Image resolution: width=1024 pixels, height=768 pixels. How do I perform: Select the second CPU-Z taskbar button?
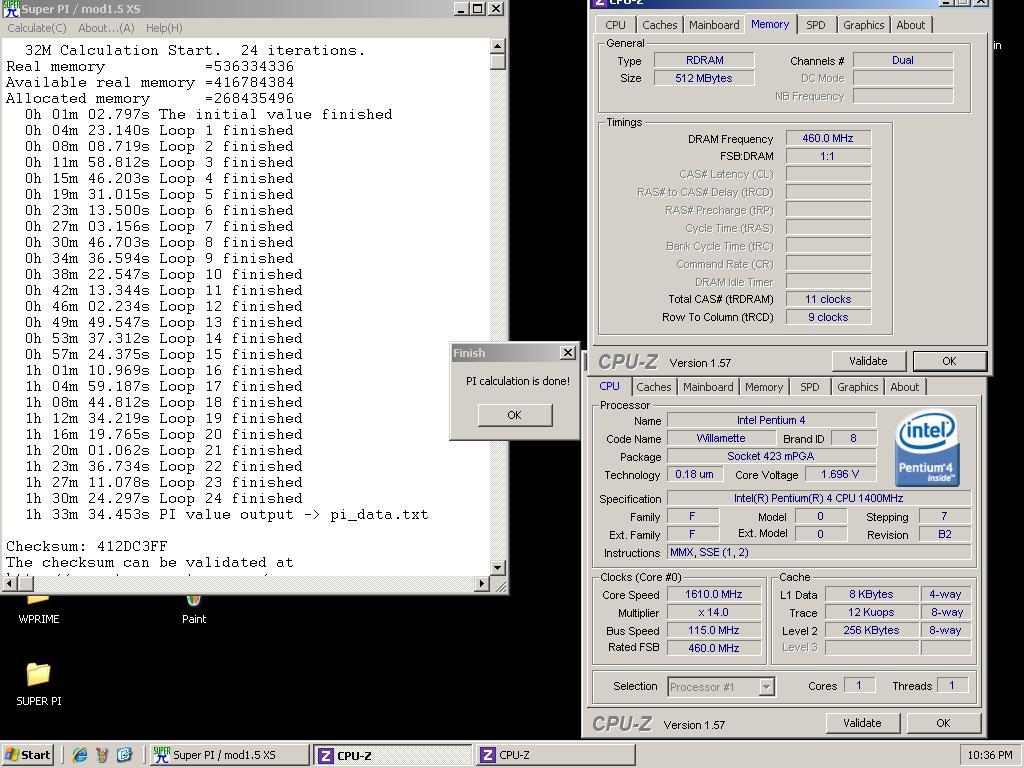pos(555,755)
